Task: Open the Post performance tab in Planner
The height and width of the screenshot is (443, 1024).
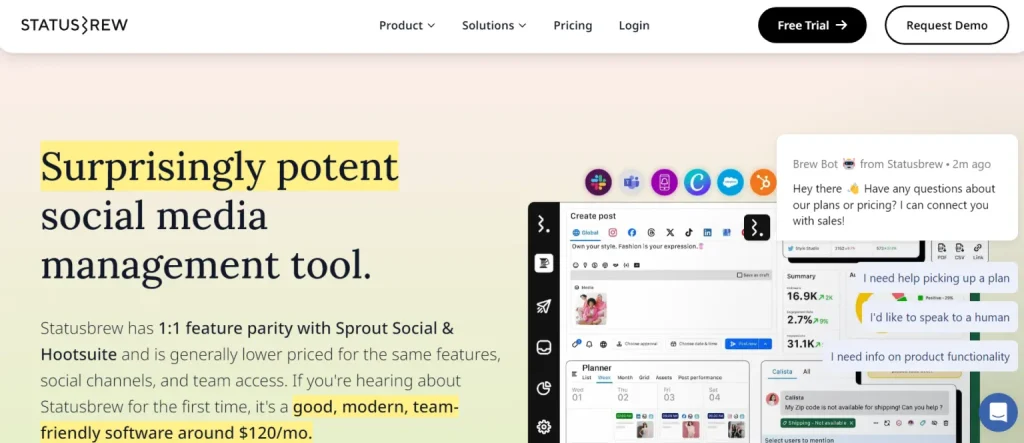Action: (x=700, y=378)
